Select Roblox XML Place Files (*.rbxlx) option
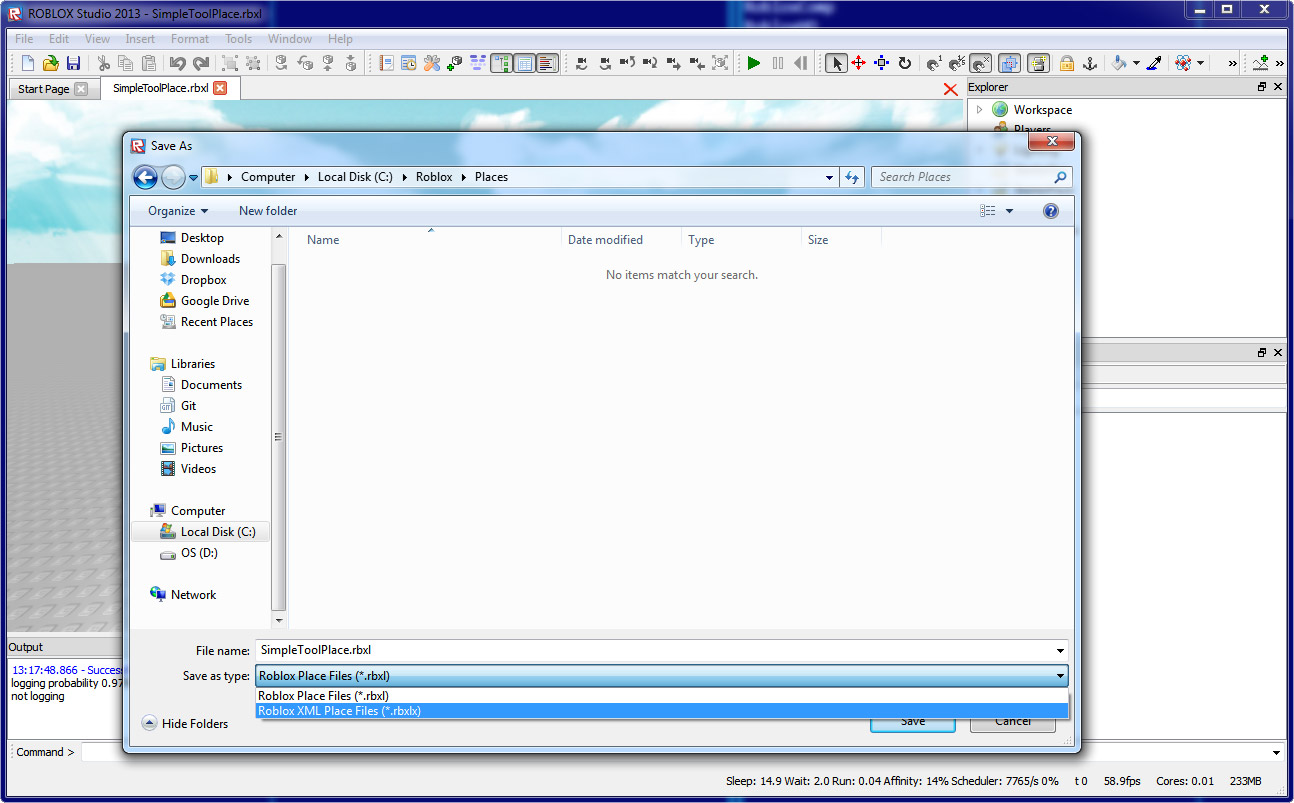Viewport: 1294px width, 803px height. point(662,711)
